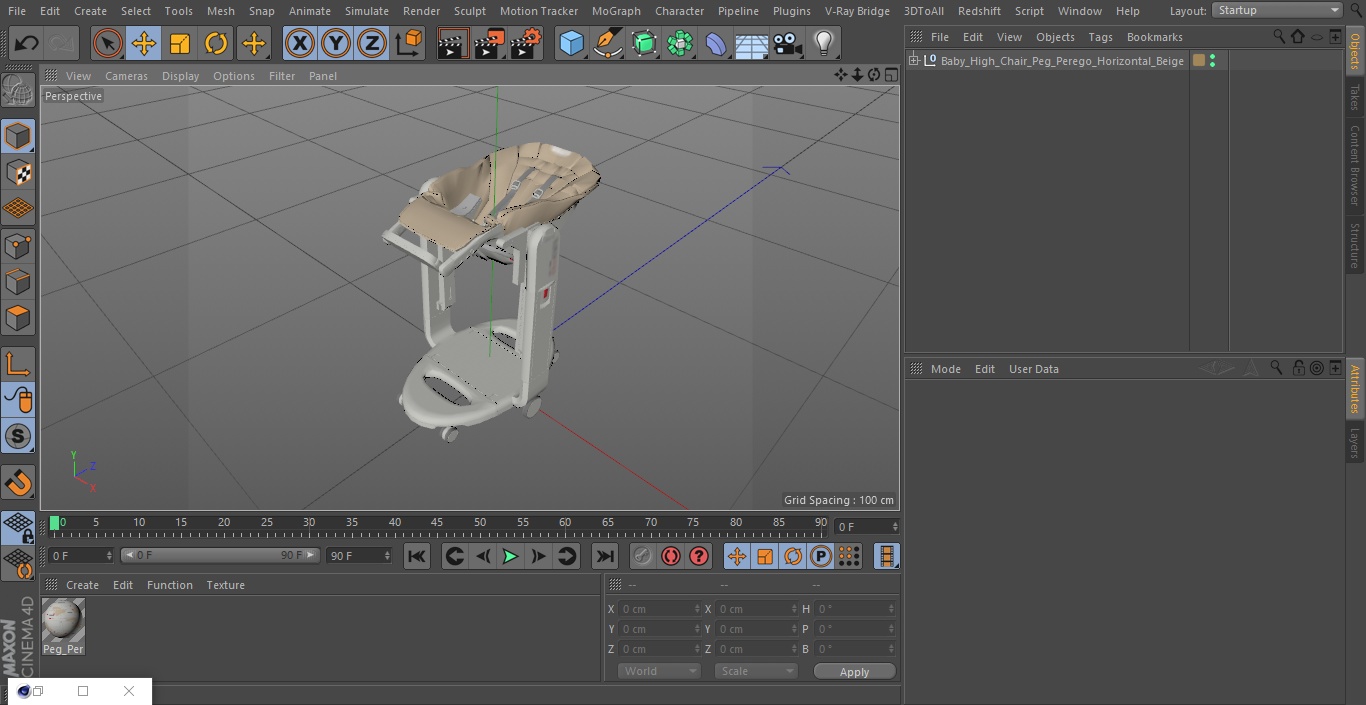Switch to Texture mode checkered cube

(x=18, y=172)
